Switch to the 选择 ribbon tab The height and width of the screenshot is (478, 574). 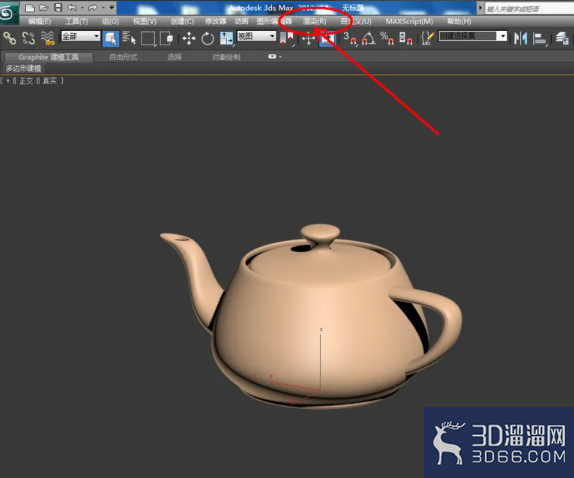point(175,57)
